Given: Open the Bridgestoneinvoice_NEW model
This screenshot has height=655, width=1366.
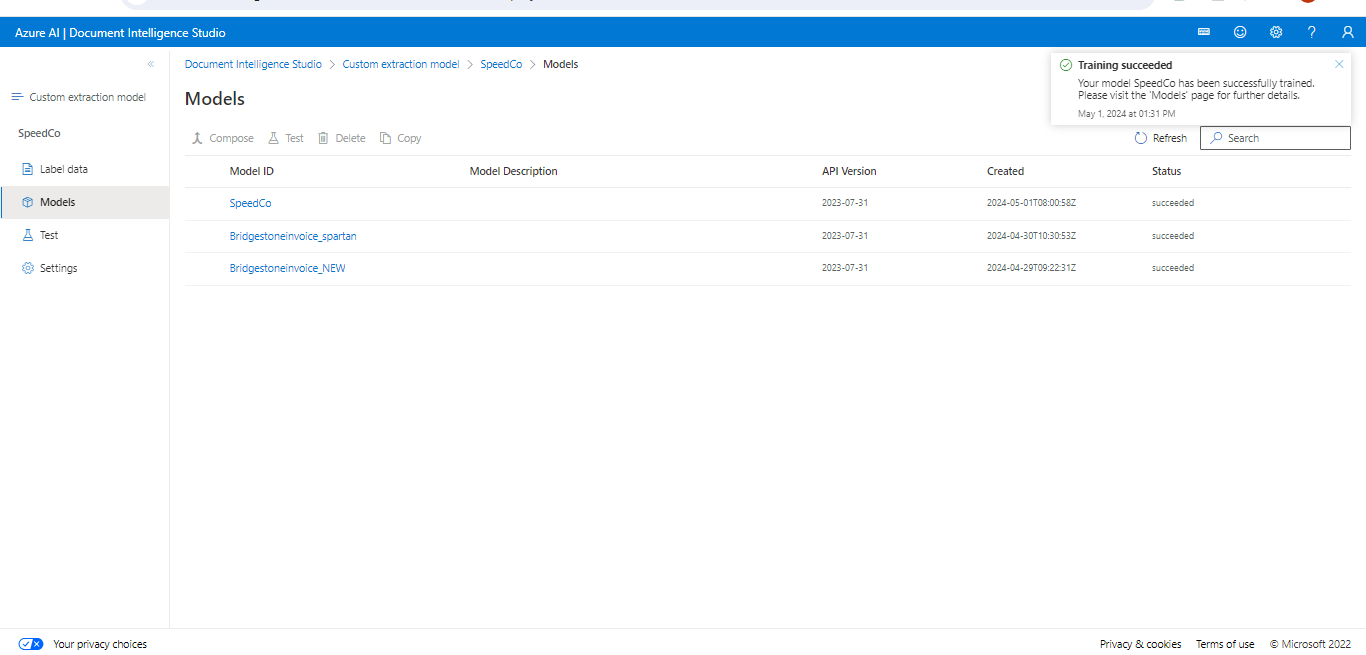Looking at the screenshot, I should [x=287, y=268].
